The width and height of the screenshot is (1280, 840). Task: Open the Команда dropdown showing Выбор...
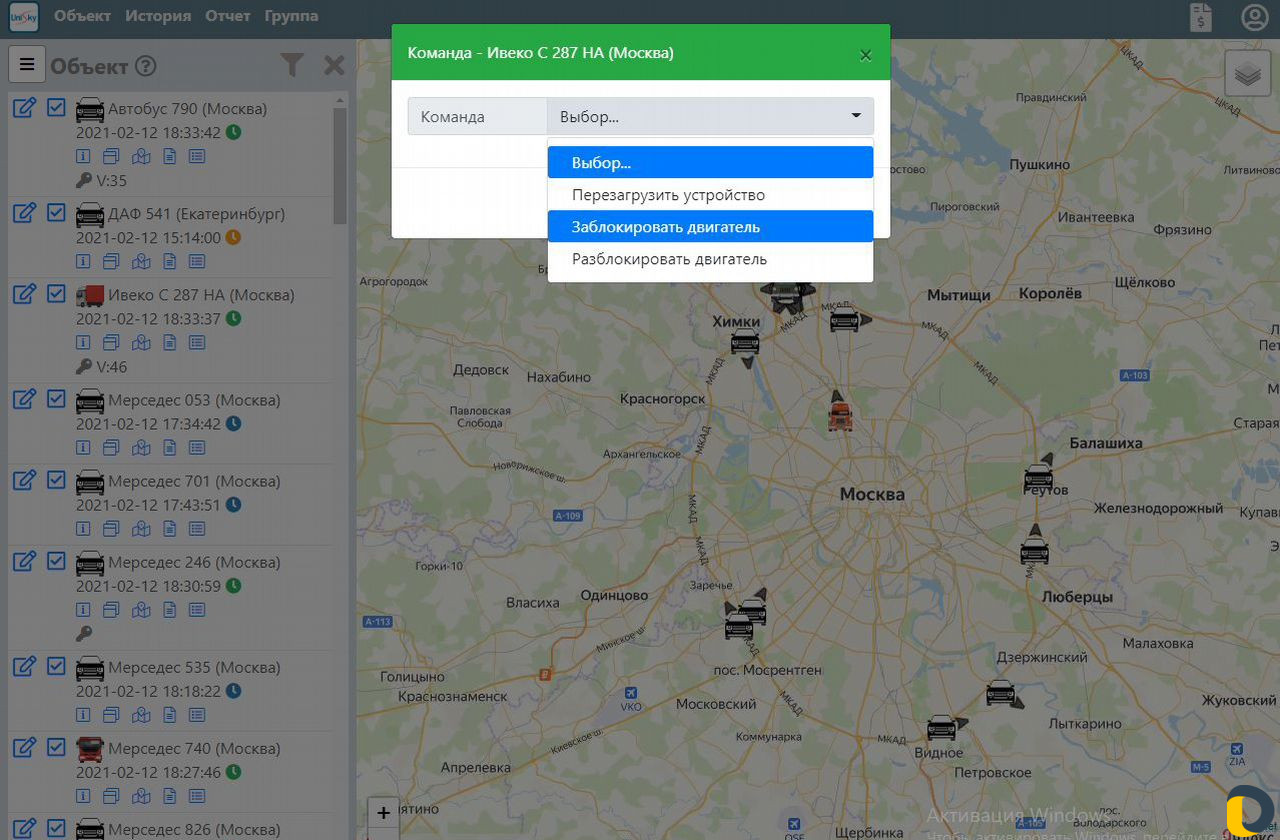(x=710, y=116)
